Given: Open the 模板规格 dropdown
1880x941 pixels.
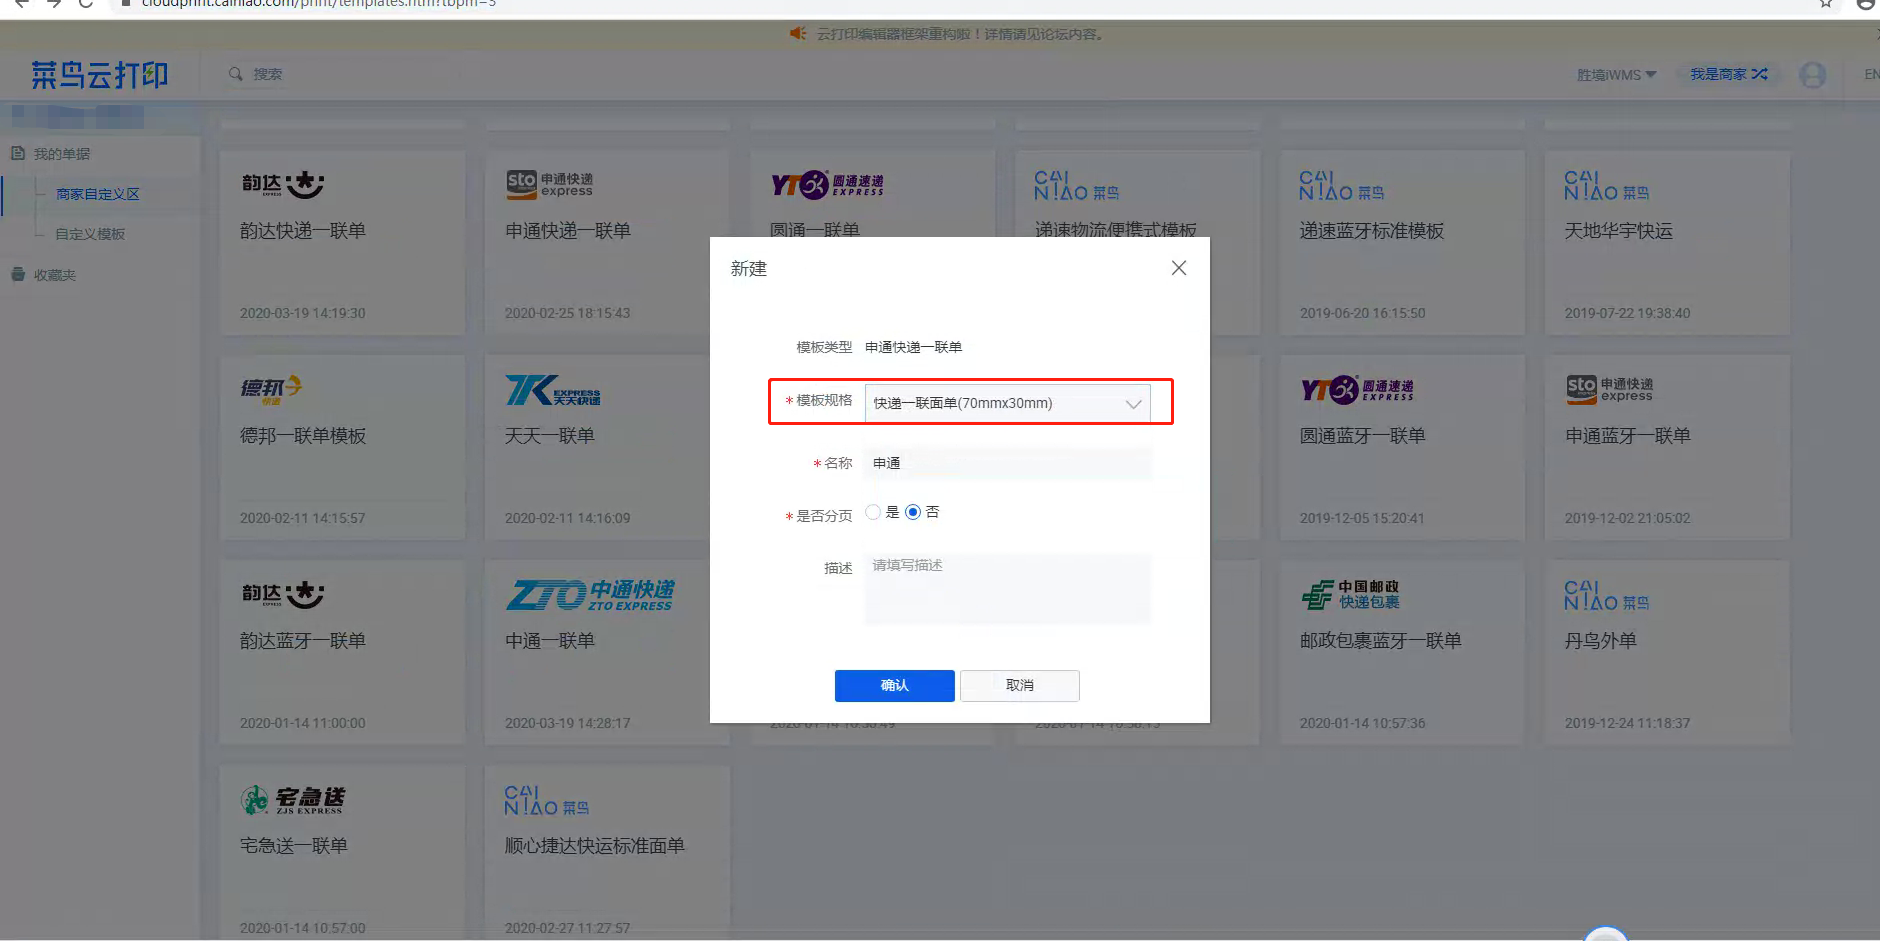Looking at the screenshot, I should [x=1007, y=403].
